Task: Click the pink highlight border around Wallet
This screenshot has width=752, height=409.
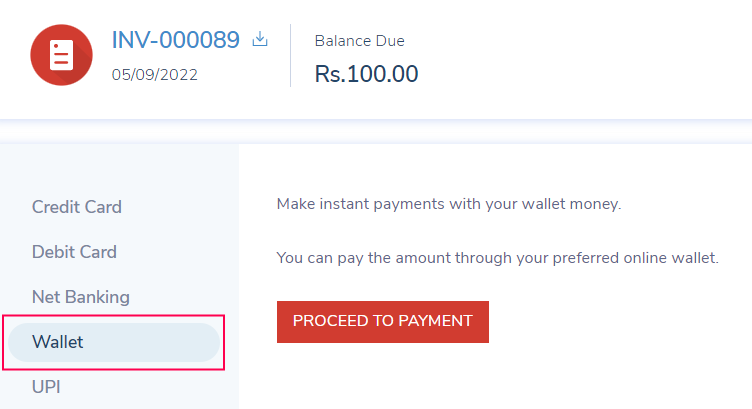Action: point(224,342)
